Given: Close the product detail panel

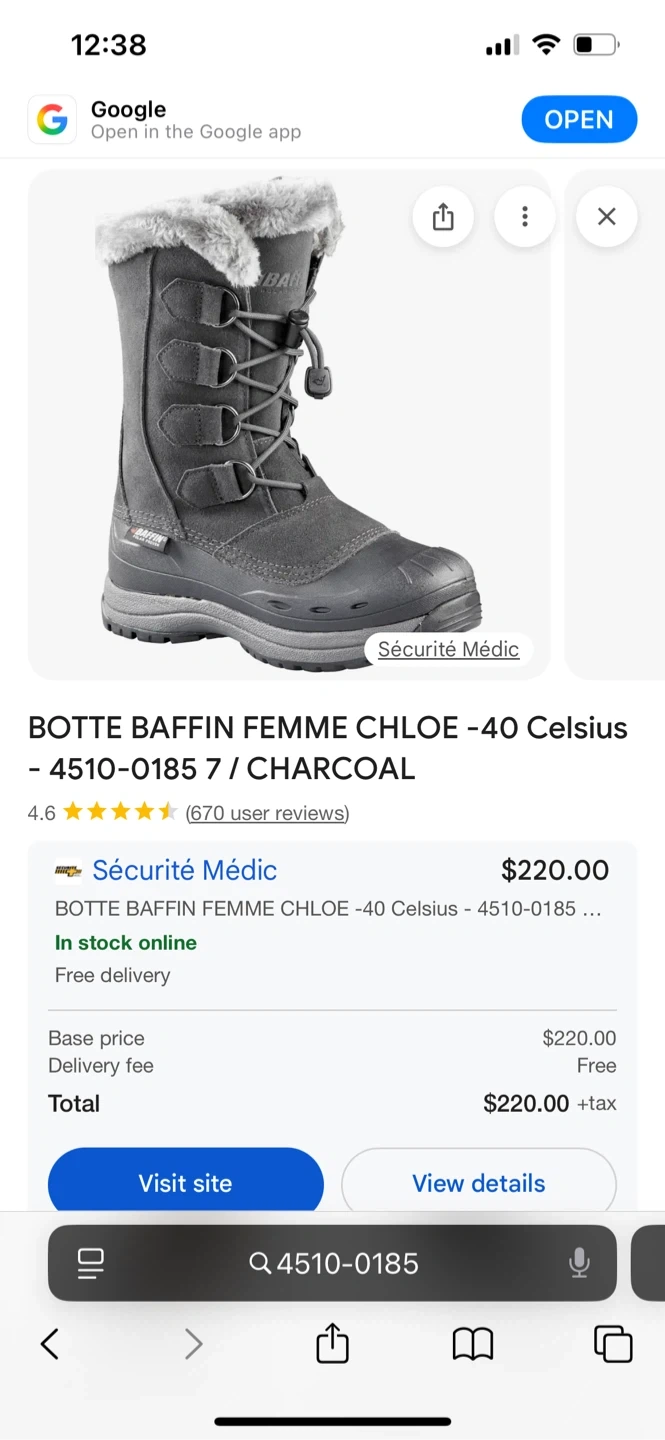Looking at the screenshot, I should (606, 217).
